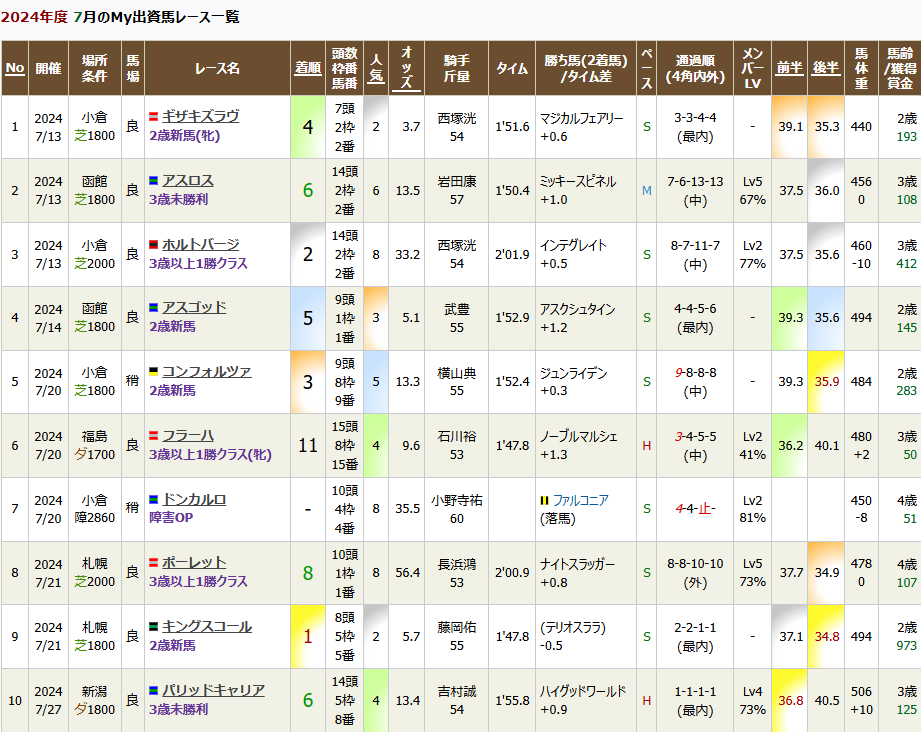Sort the table by No column
This screenshot has width=921, height=732.
point(15,68)
